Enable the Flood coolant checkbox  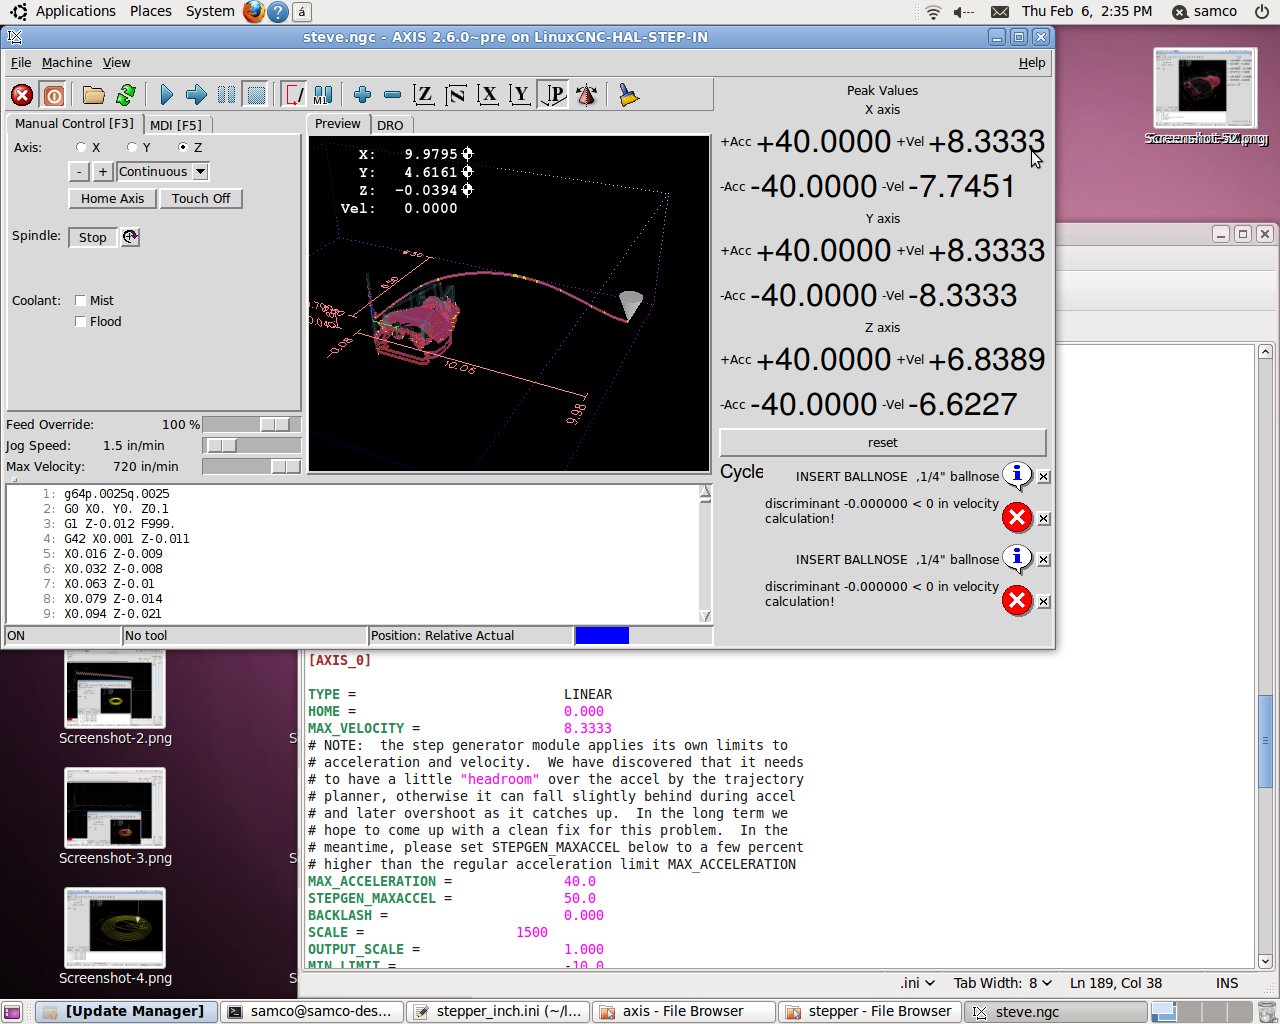(80, 321)
